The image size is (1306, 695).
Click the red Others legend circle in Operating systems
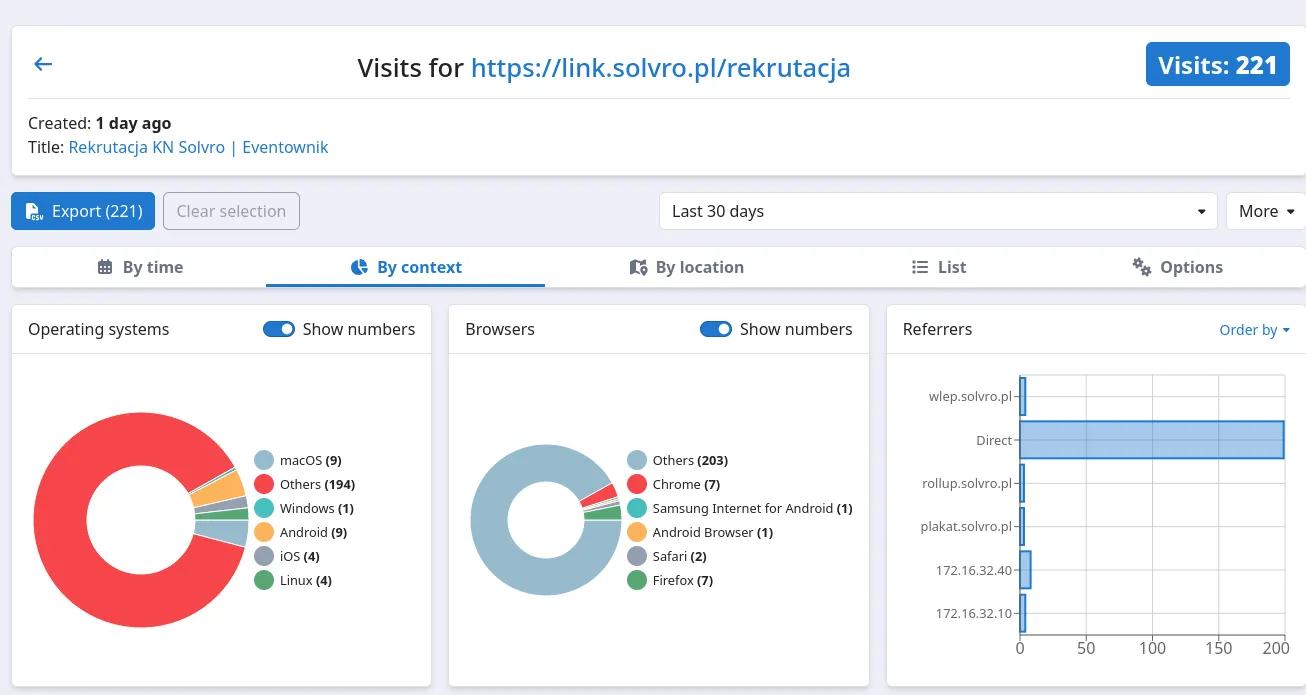[264, 484]
